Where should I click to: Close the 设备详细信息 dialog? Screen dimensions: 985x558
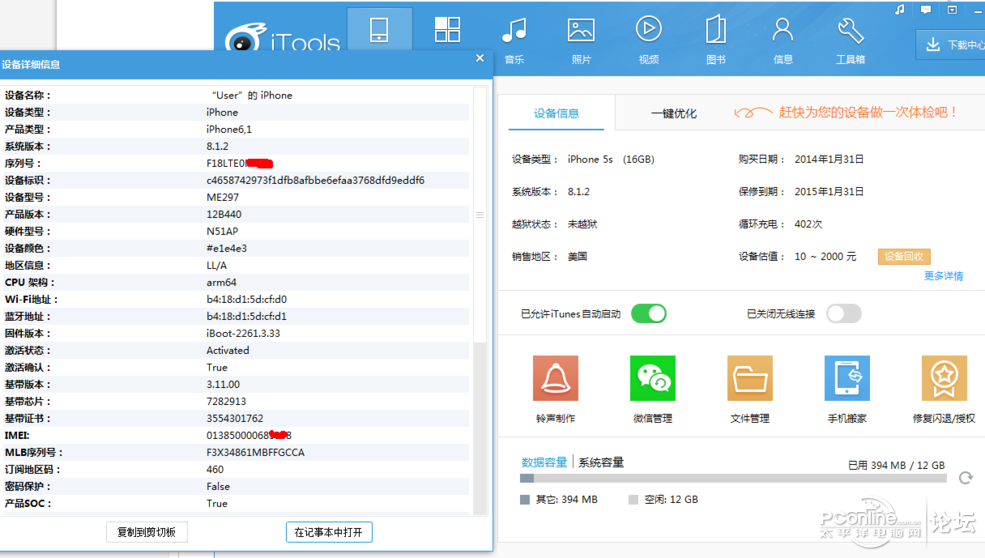coord(480,58)
